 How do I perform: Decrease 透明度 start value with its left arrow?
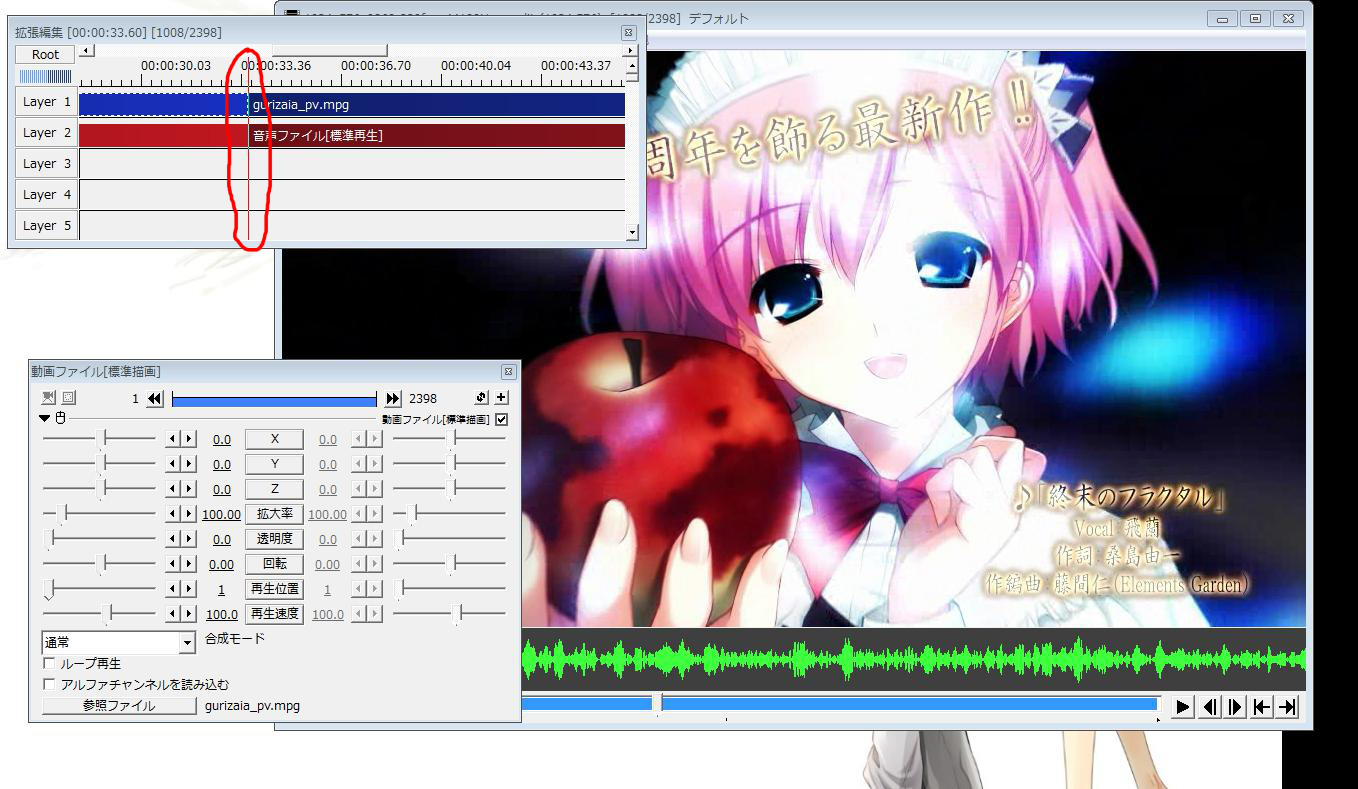click(172, 539)
